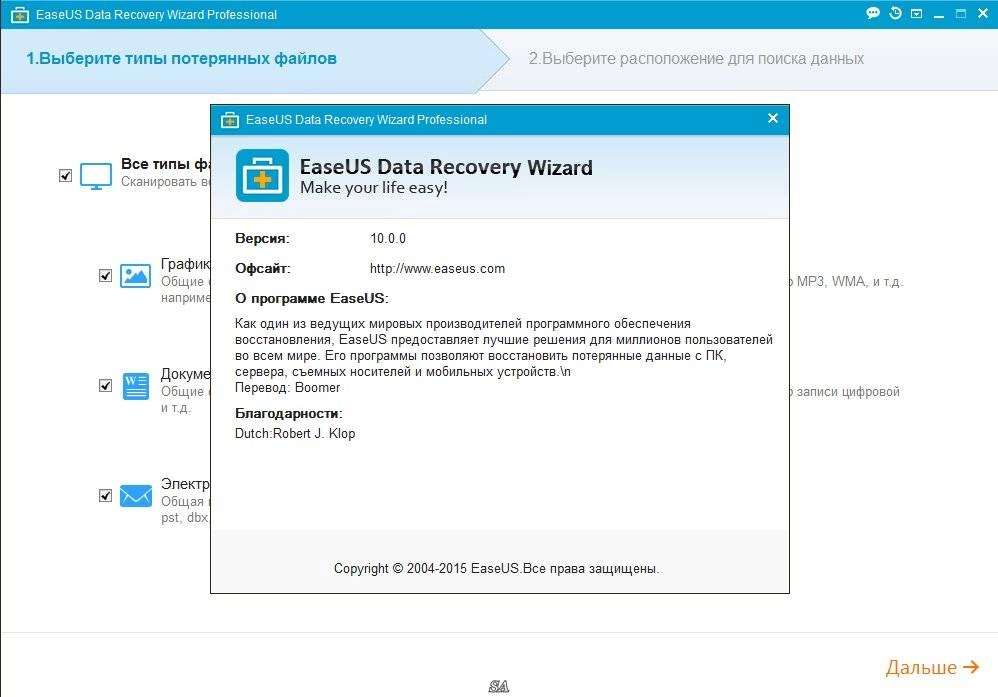The width and height of the screenshot is (998, 697).
Task: Click the main window title bar app icon
Action: (x=20, y=15)
